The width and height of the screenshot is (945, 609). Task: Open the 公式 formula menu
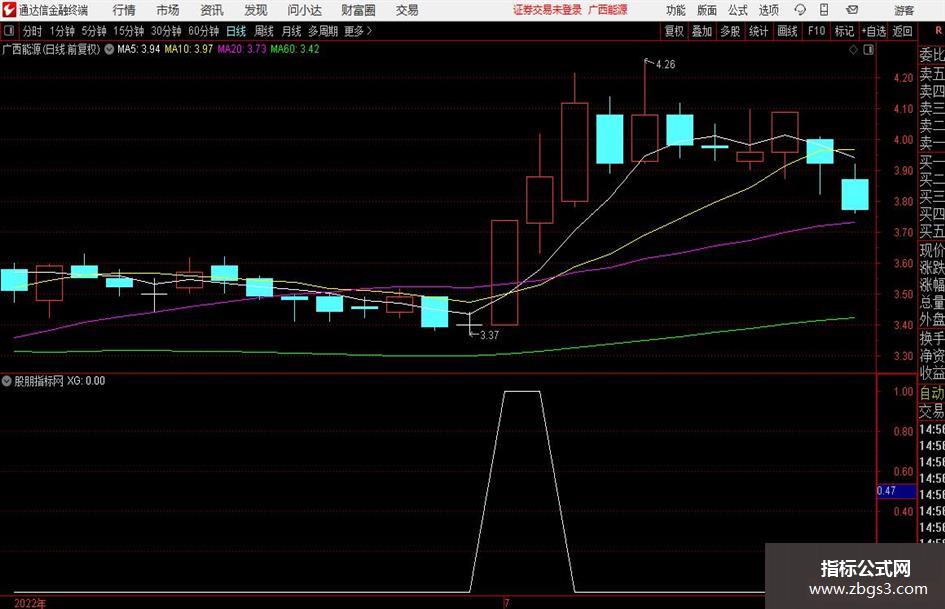click(x=738, y=10)
